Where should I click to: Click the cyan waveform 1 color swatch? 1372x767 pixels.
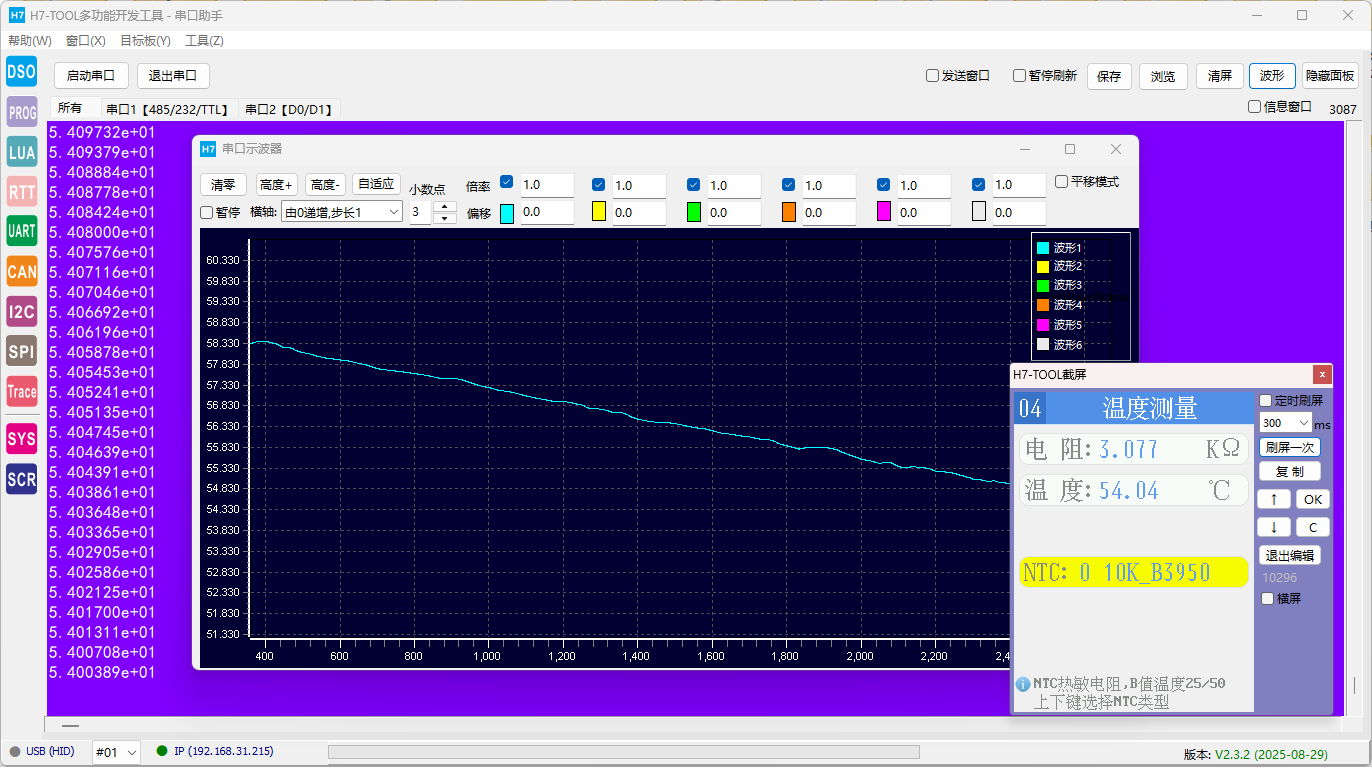pos(507,213)
